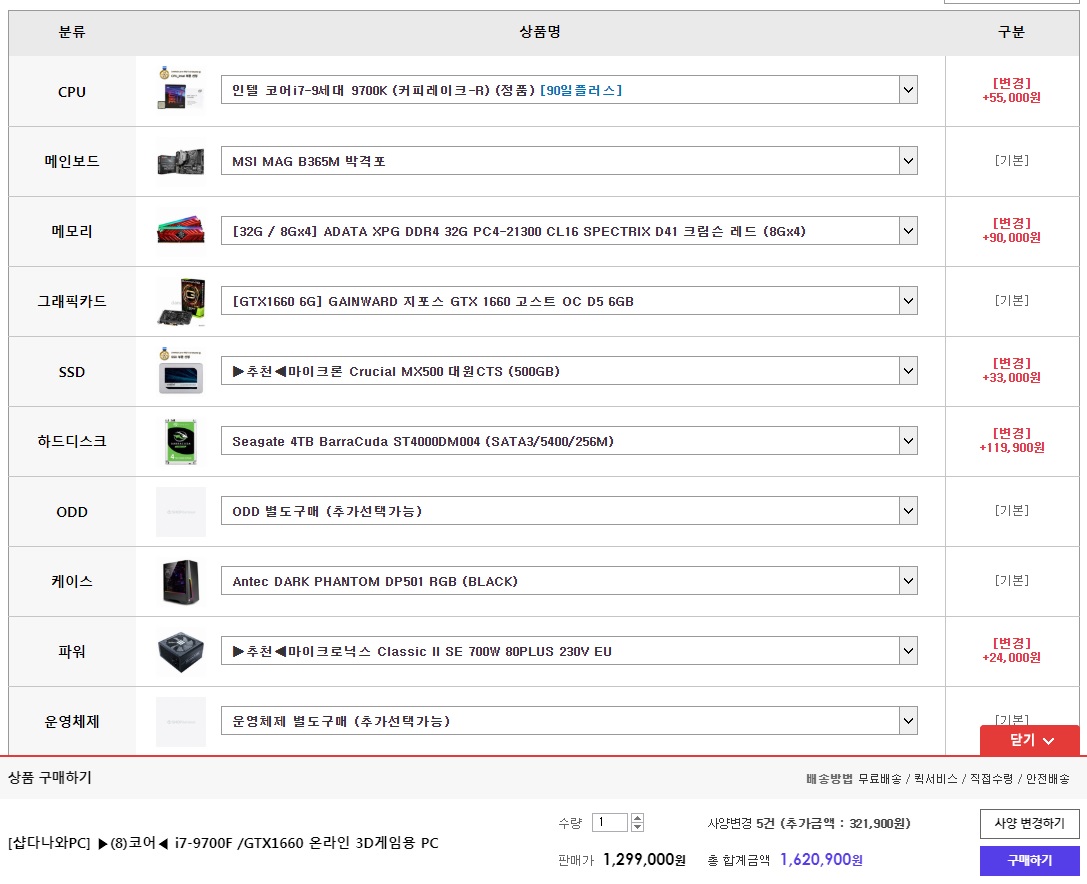
Task: Expand the 하드디스크 Seagate 4TB dropdown
Action: pyautogui.click(x=569, y=441)
